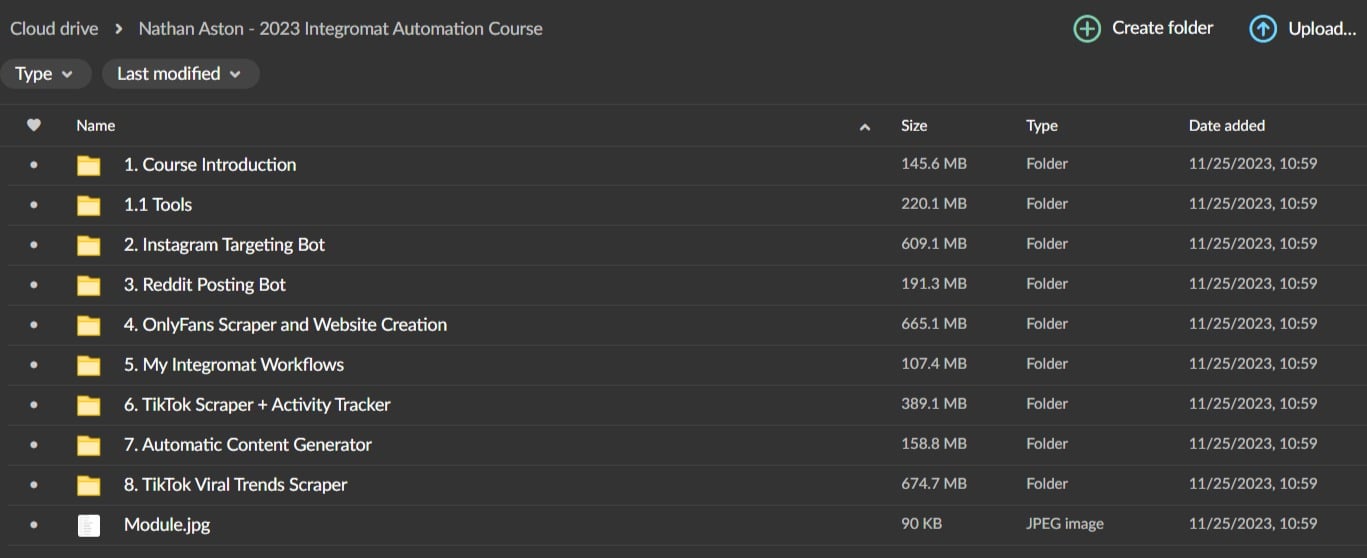Click folder icon for 1. Course Introduction
This screenshot has width=1367, height=558.
coord(89,165)
